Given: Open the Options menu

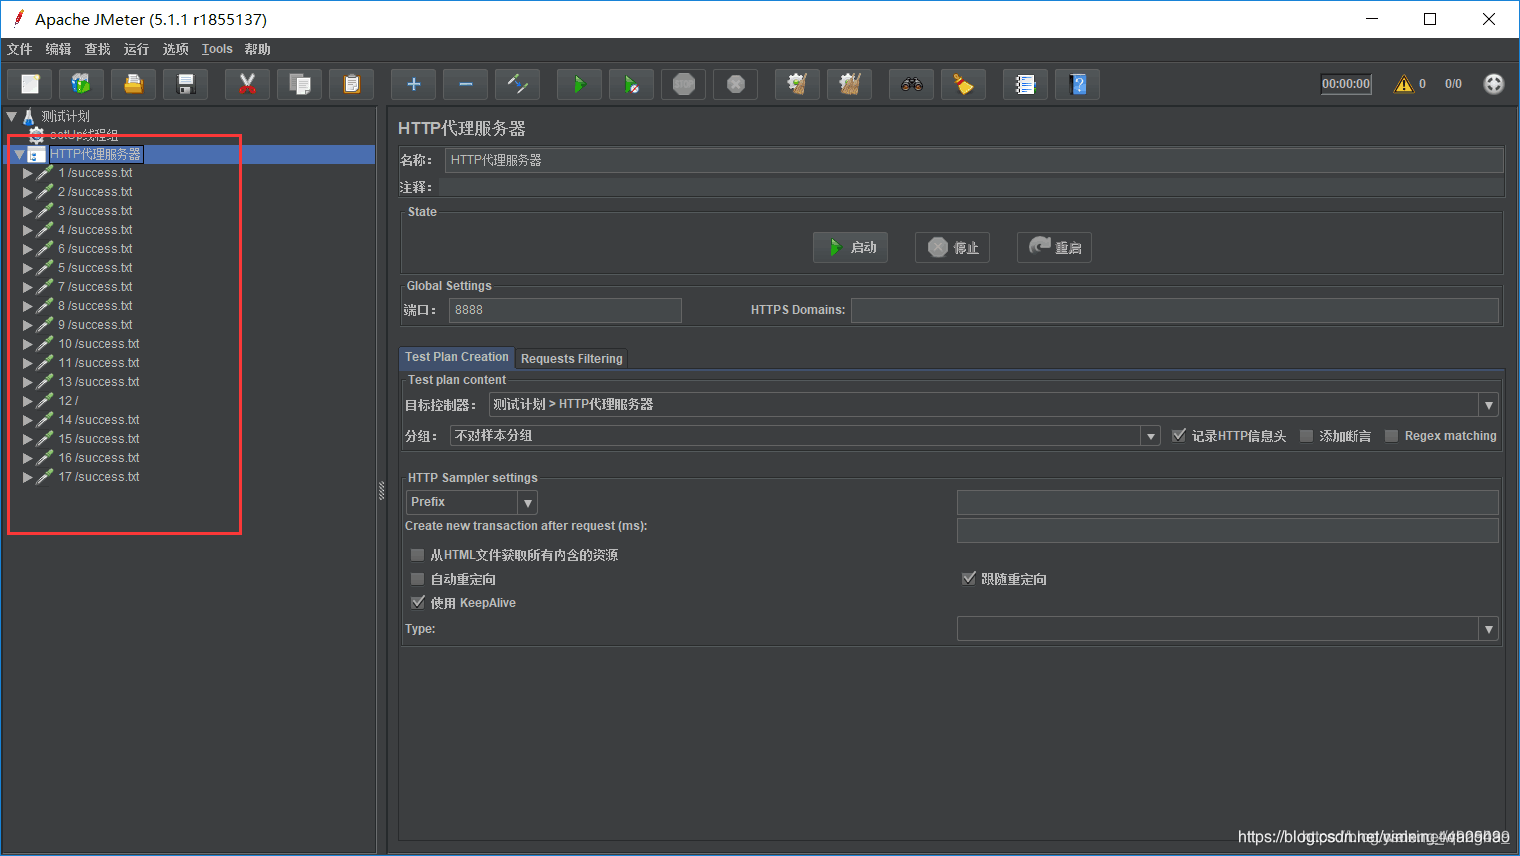Looking at the screenshot, I should point(176,49).
